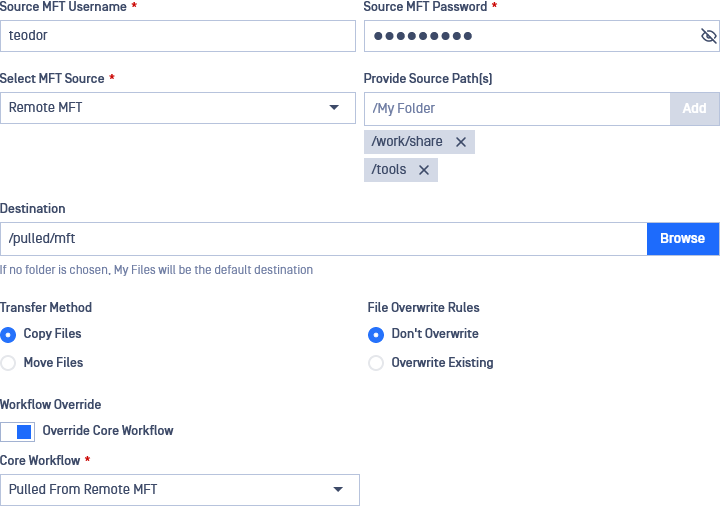Toggle the Override Core Workflow switch
The height and width of the screenshot is (506, 720).
click(x=17, y=432)
